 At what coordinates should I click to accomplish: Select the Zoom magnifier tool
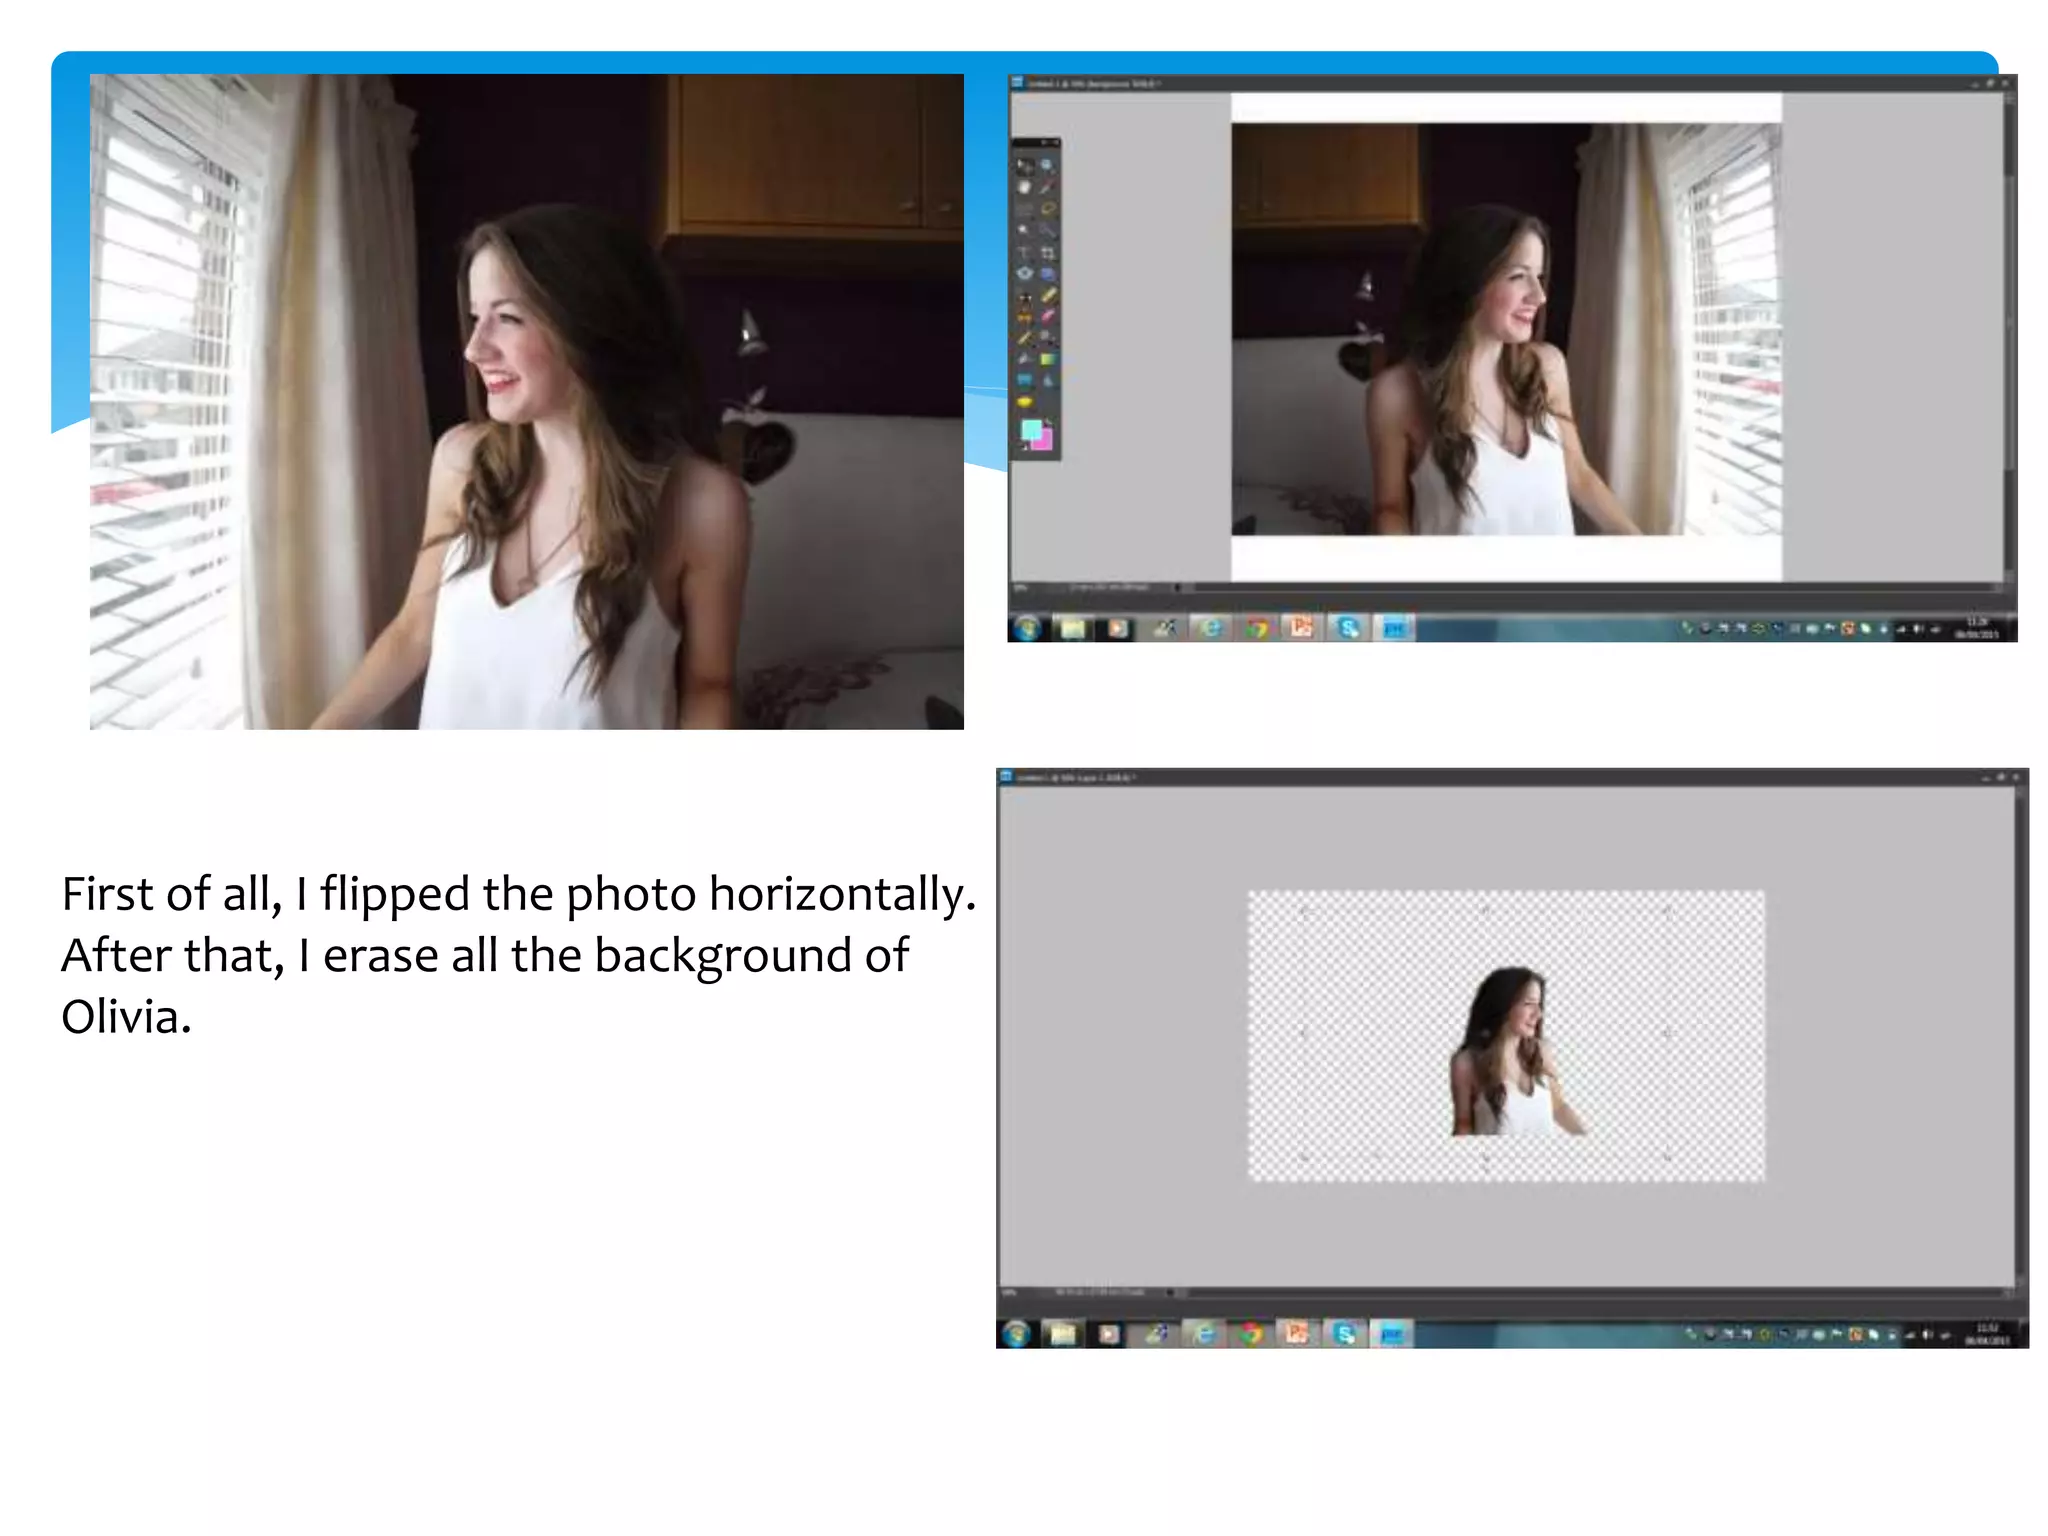click(1047, 164)
